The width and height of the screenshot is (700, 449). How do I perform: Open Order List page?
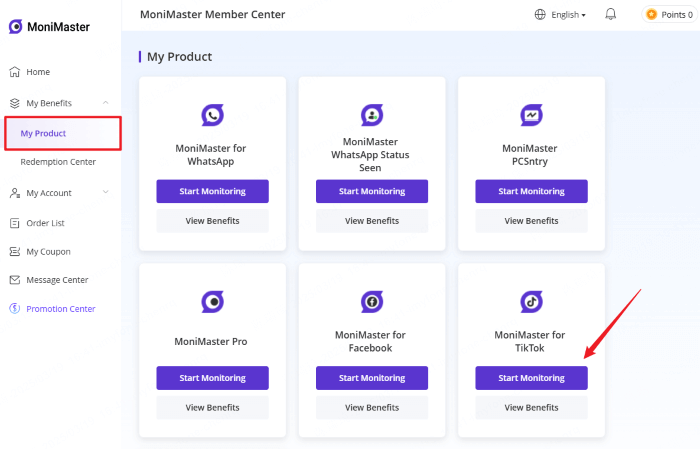[45, 223]
